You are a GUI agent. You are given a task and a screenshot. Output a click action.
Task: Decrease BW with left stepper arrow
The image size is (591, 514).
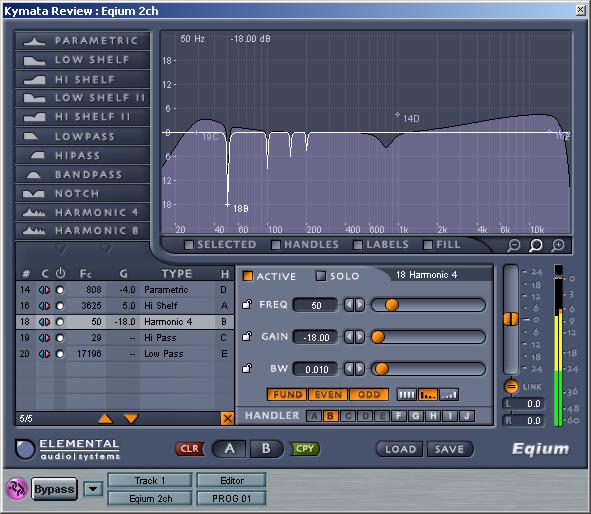(x=349, y=369)
